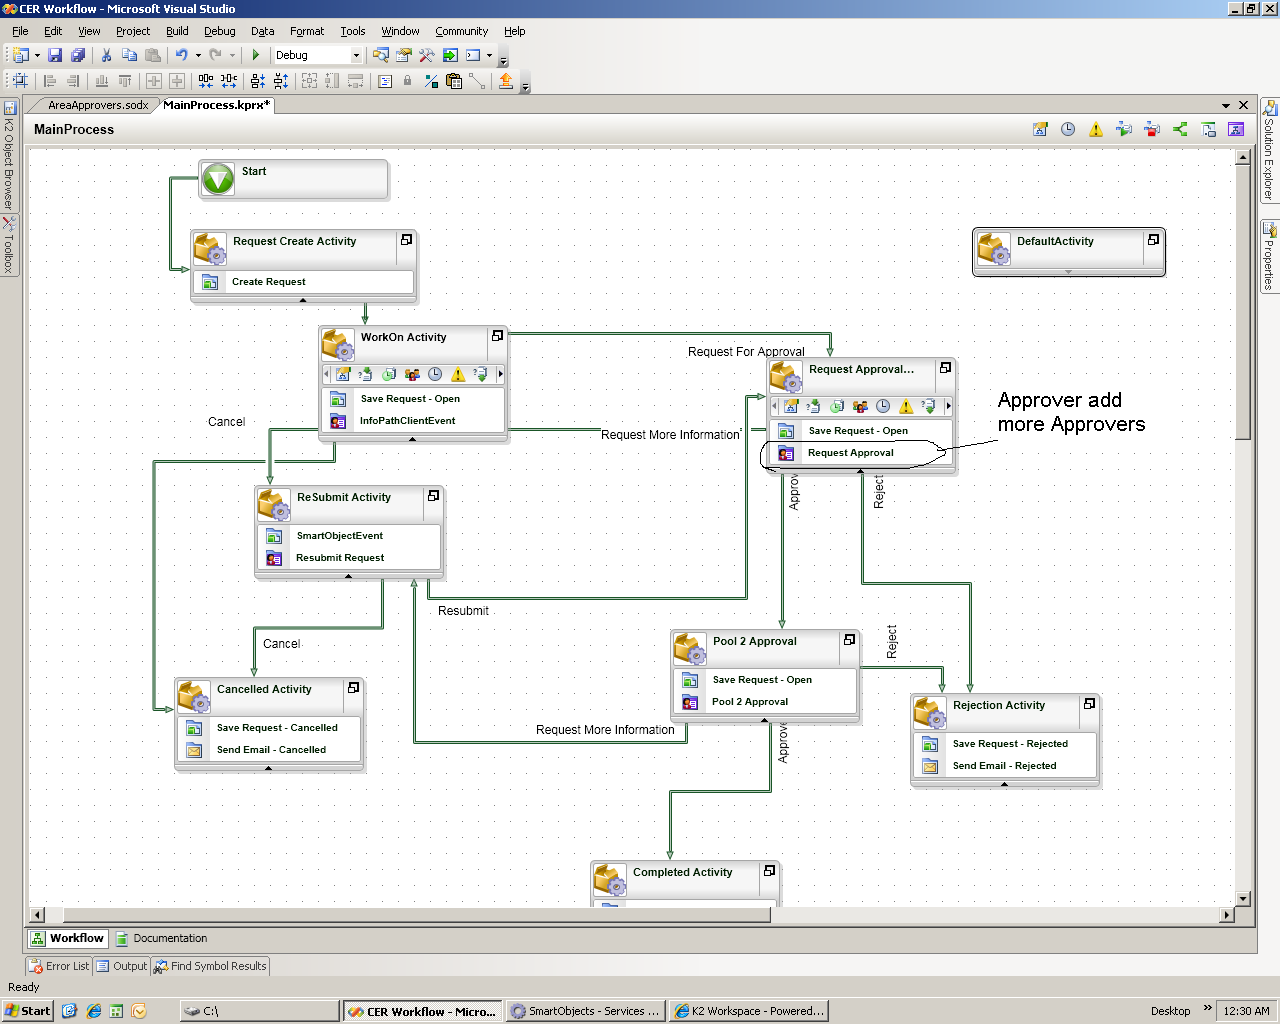Screen dimensions: 1280x1024
Task: Click the green line-rule icon in header
Action: [1180, 129]
